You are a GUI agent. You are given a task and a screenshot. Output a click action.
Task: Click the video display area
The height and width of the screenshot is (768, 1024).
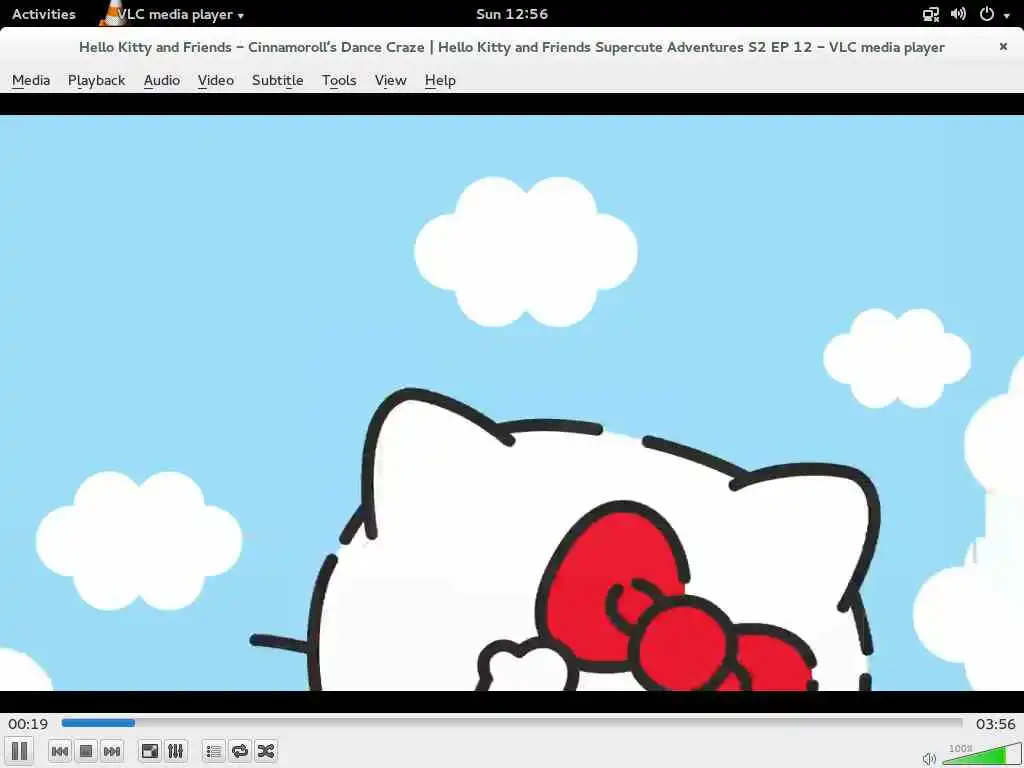[x=512, y=402]
